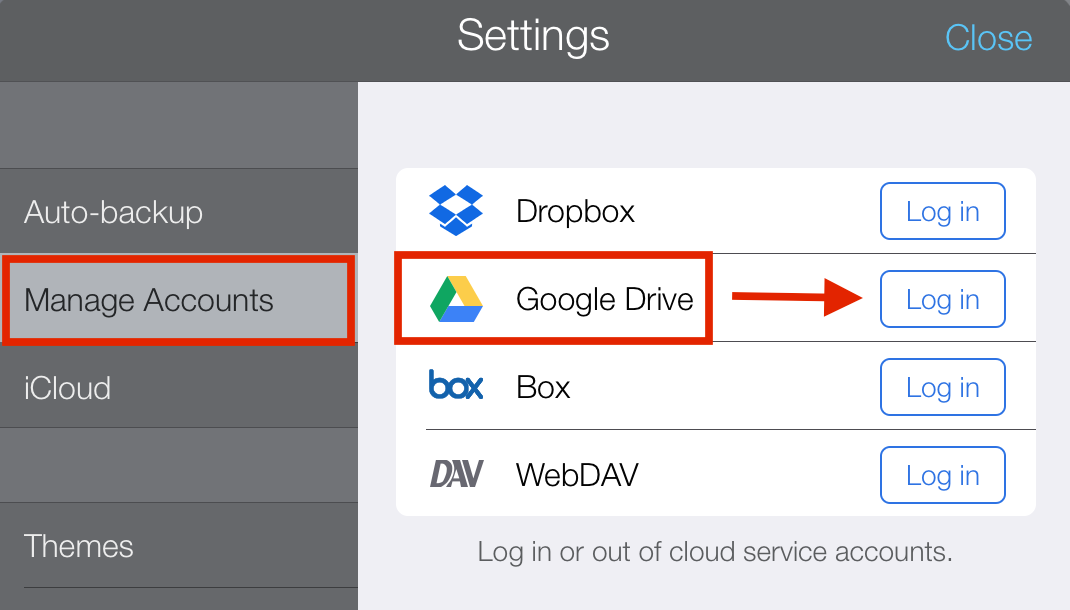This screenshot has width=1070, height=610.
Task: Click the Box logo icon
Action: point(456,384)
